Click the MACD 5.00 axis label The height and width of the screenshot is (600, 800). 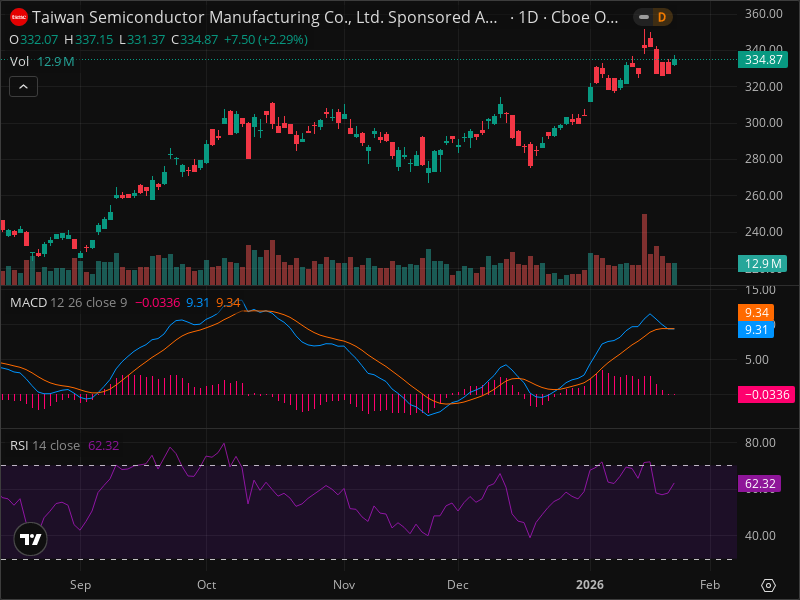757,360
